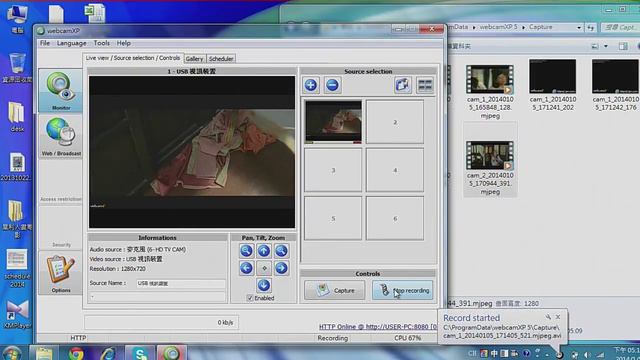This screenshot has width=640, height=360.
Task: Open Record started notification options wrench
Action: 548,317
